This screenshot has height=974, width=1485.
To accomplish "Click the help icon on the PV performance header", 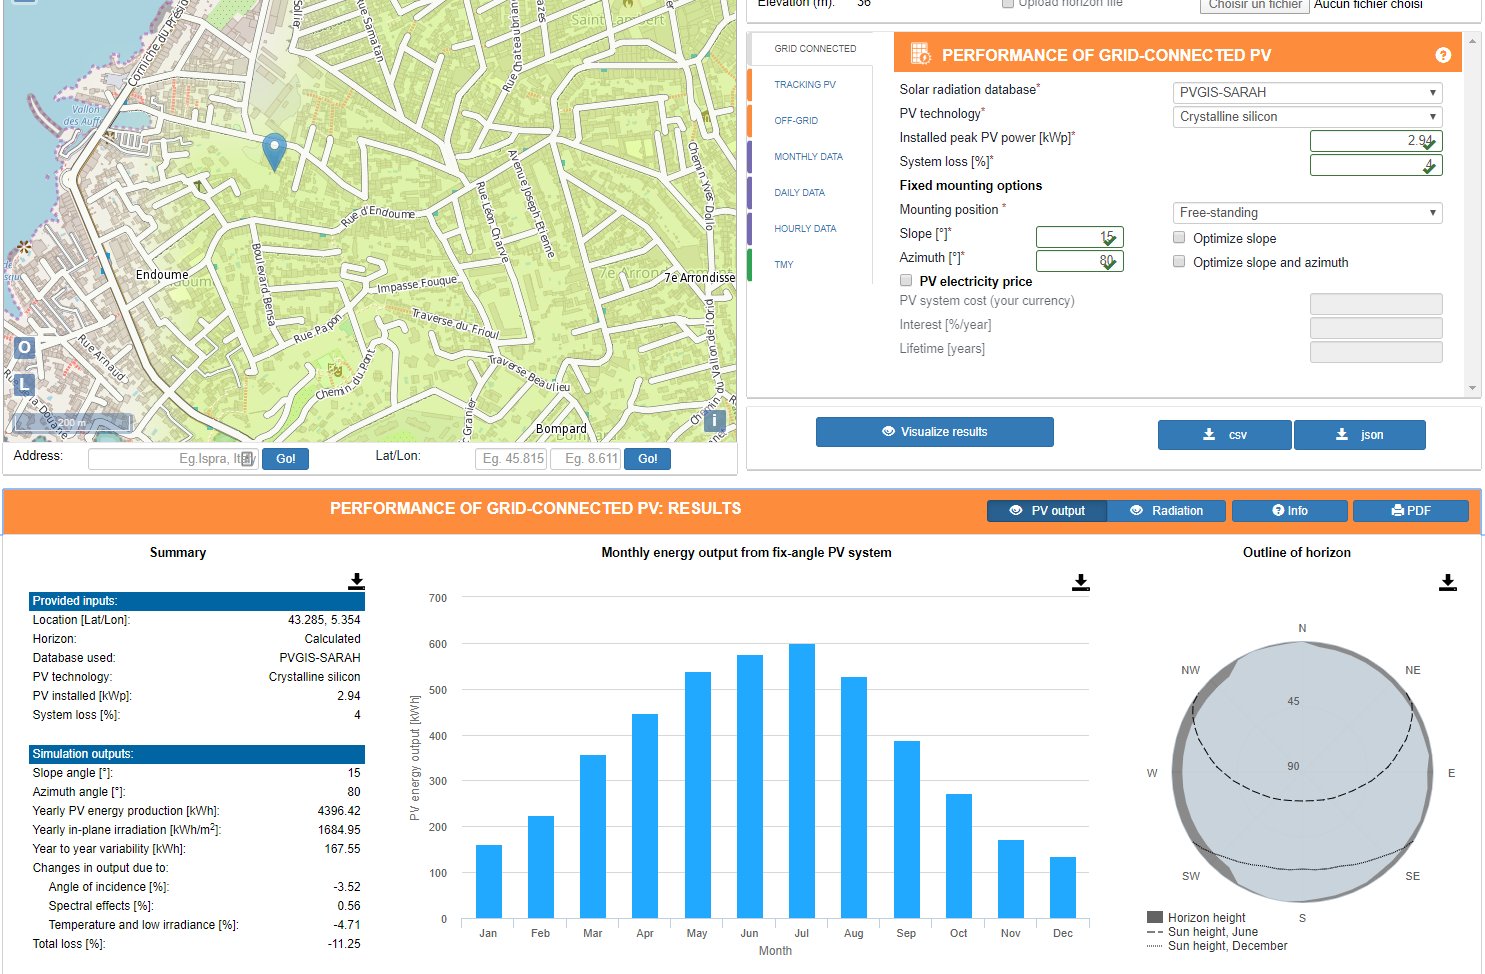I will 1443,55.
